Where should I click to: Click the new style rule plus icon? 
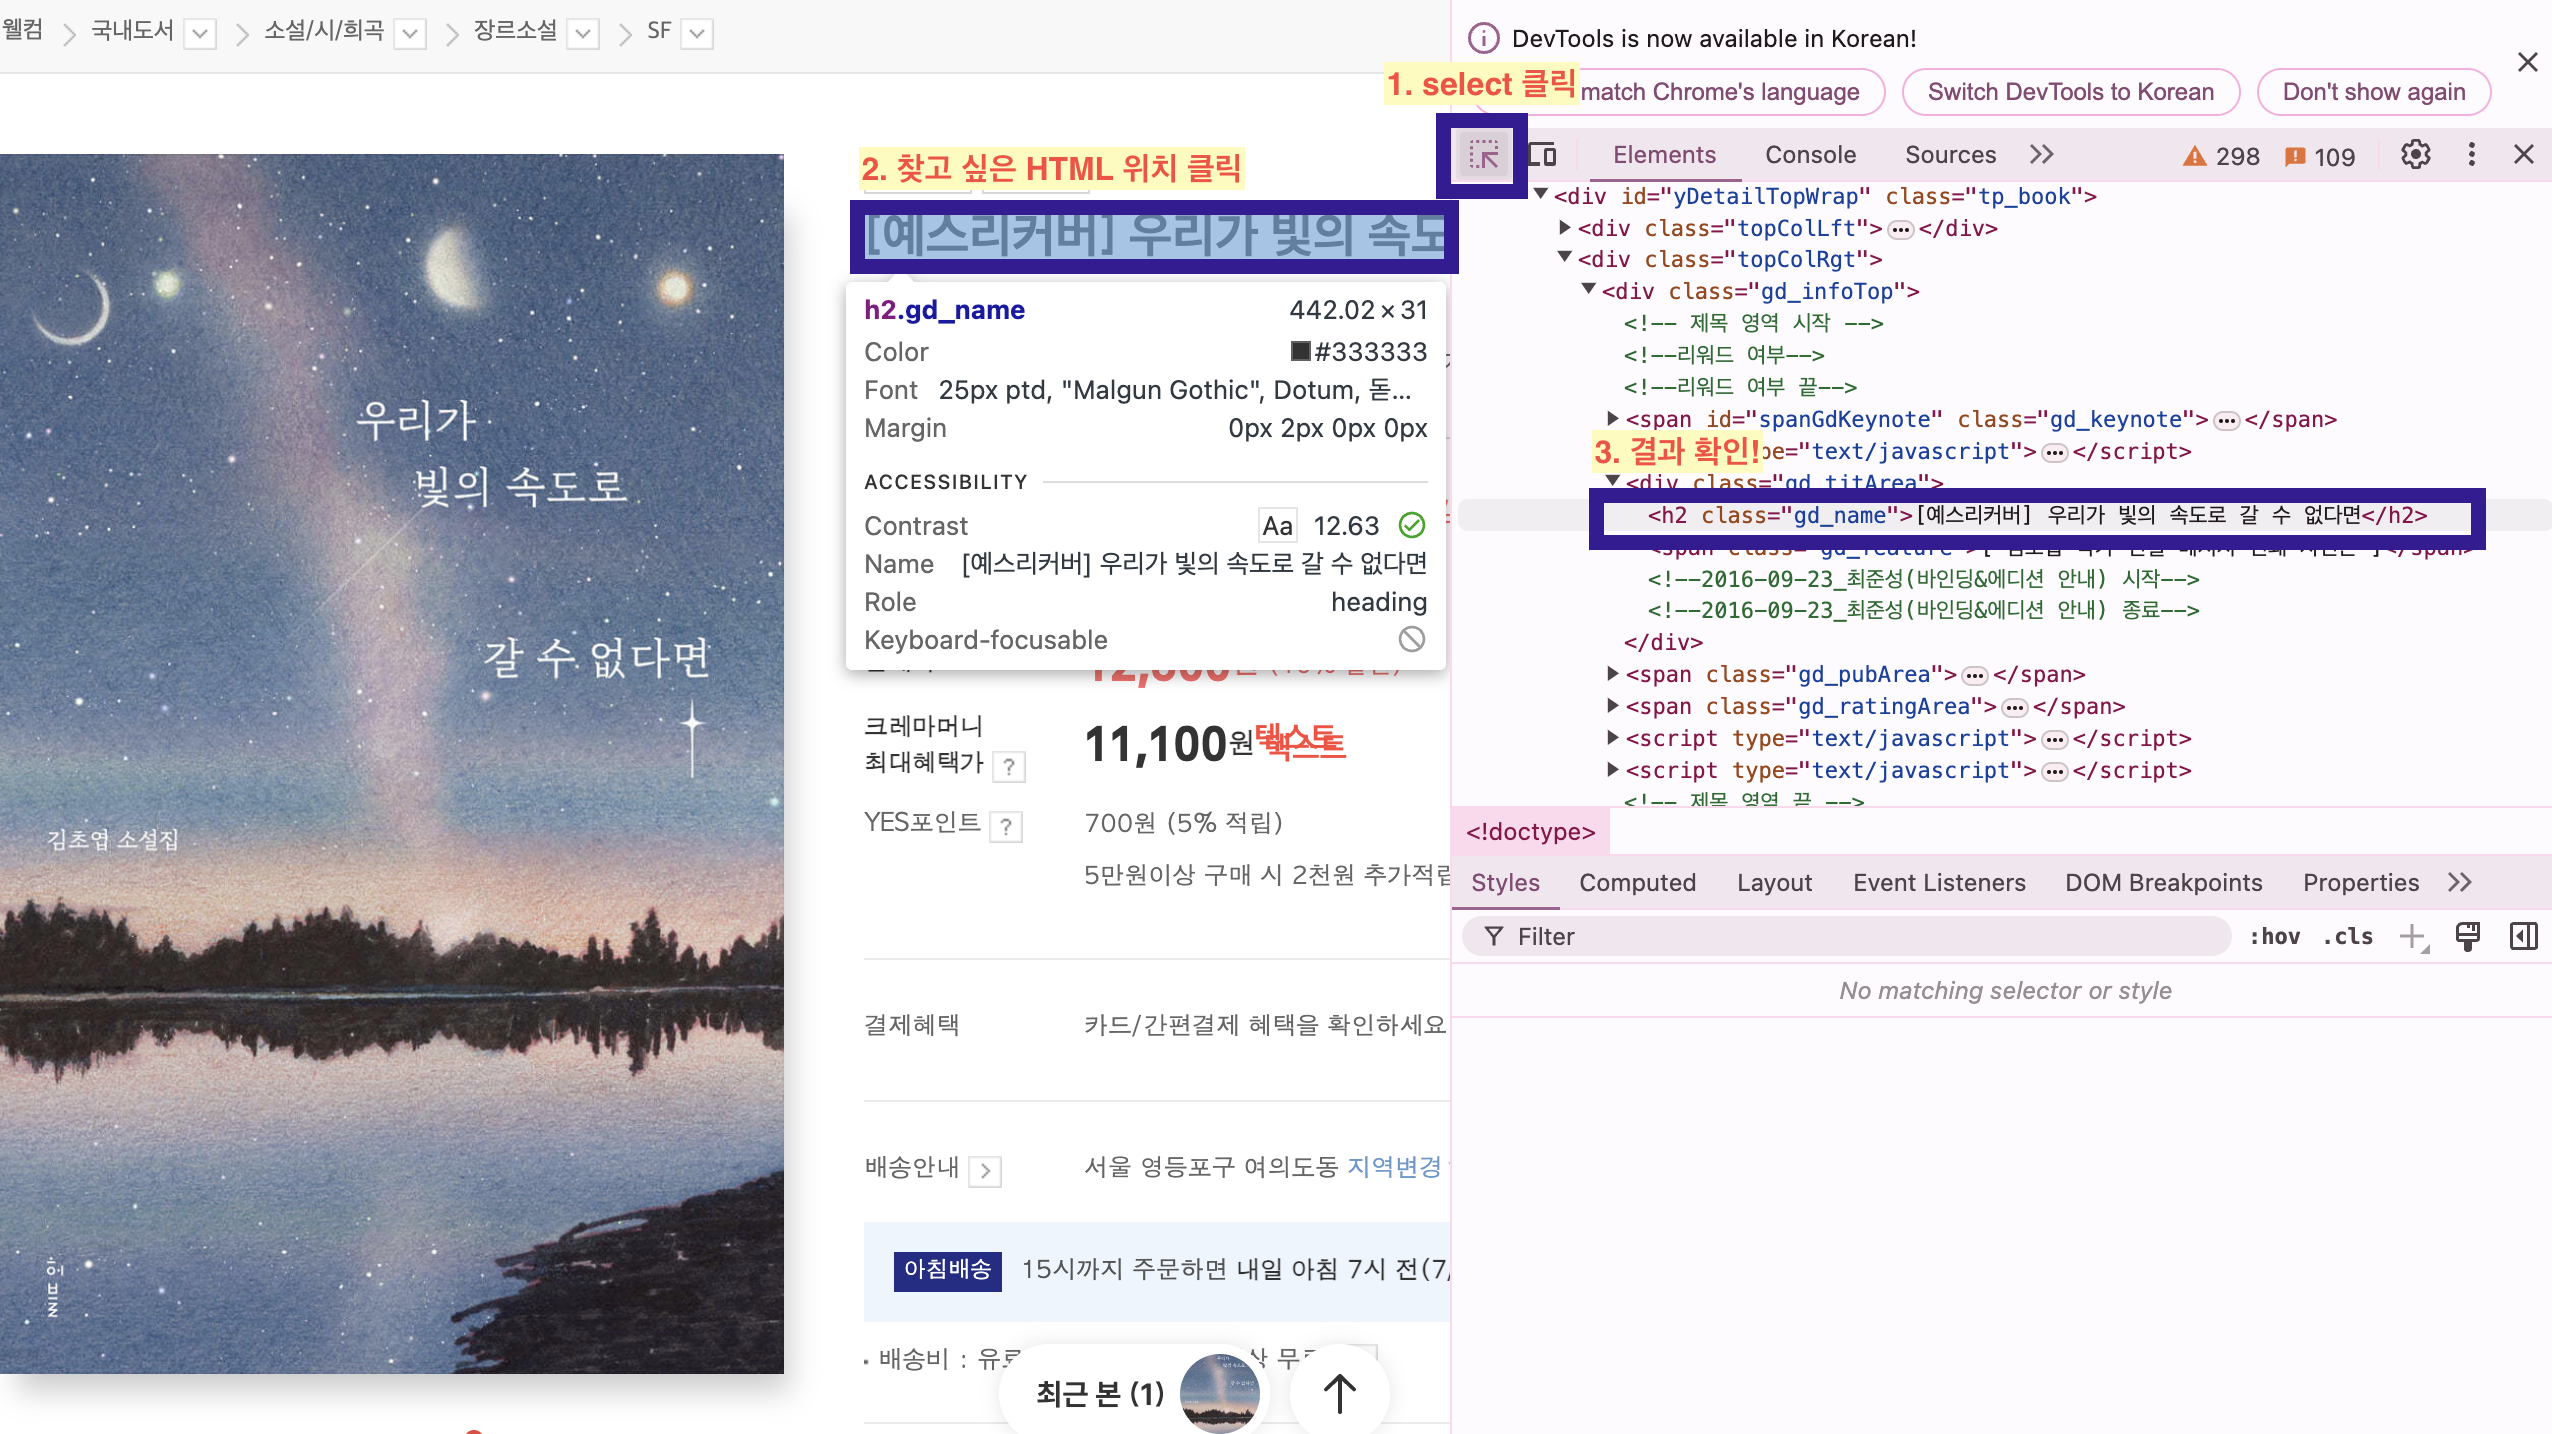point(2412,937)
